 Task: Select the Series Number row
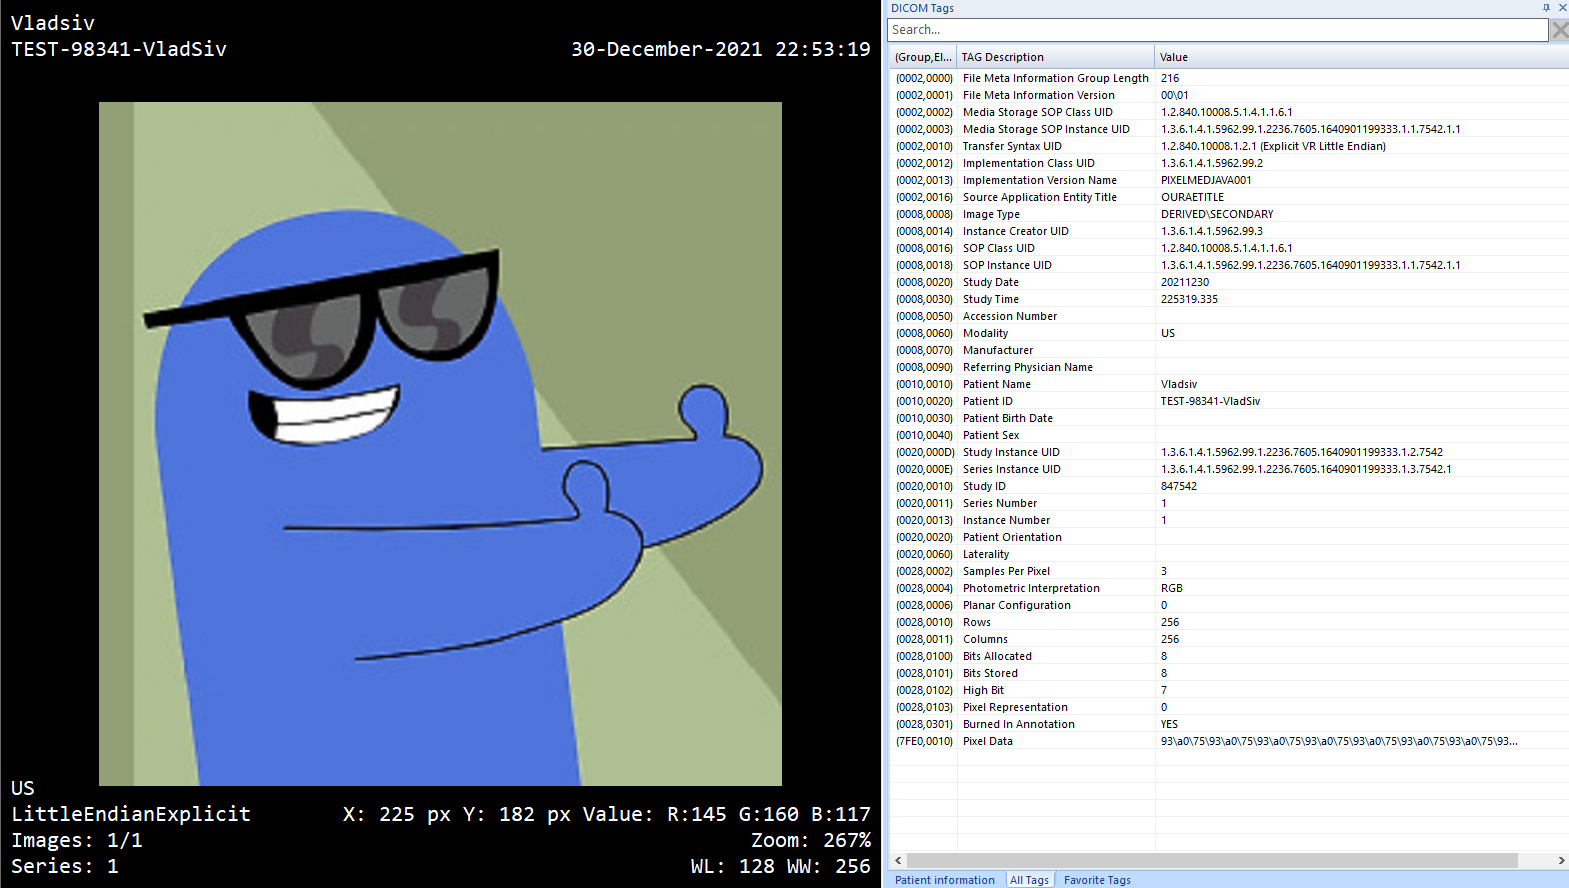pos(1229,503)
